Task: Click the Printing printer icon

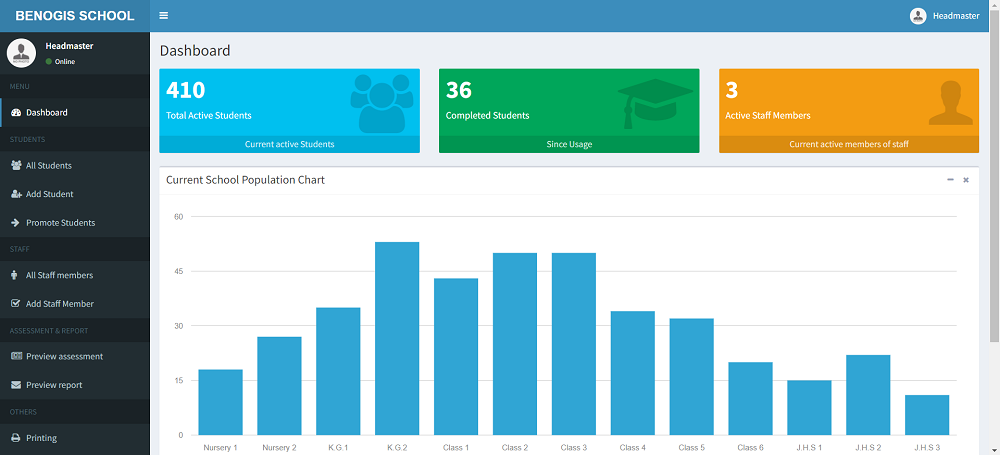Action: click(x=16, y=438)
